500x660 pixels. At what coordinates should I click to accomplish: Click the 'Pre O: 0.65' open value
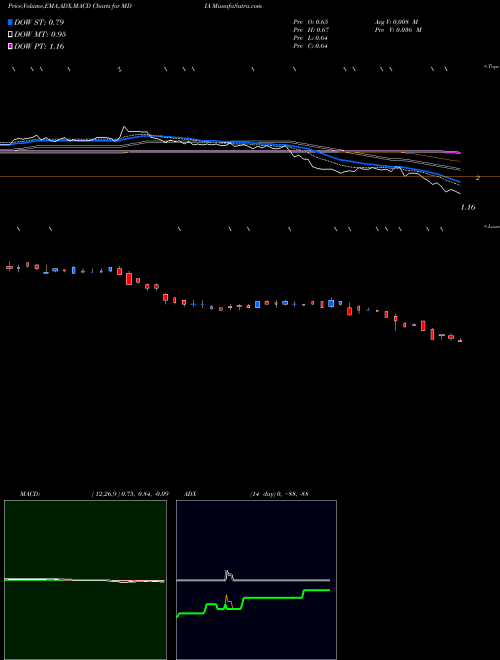(x=311, y=22)
